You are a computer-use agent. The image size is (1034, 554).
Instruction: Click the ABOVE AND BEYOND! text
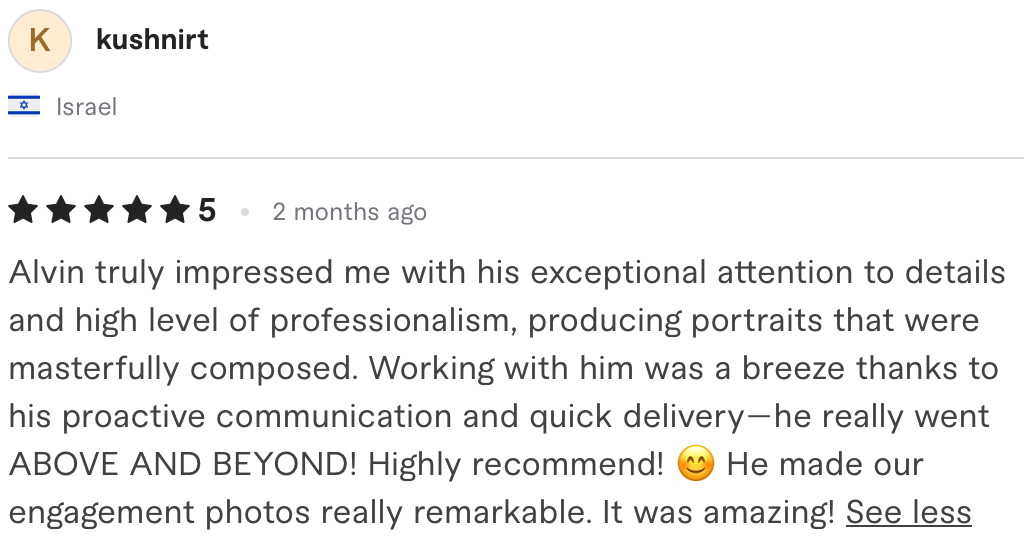tap(183, 464)
